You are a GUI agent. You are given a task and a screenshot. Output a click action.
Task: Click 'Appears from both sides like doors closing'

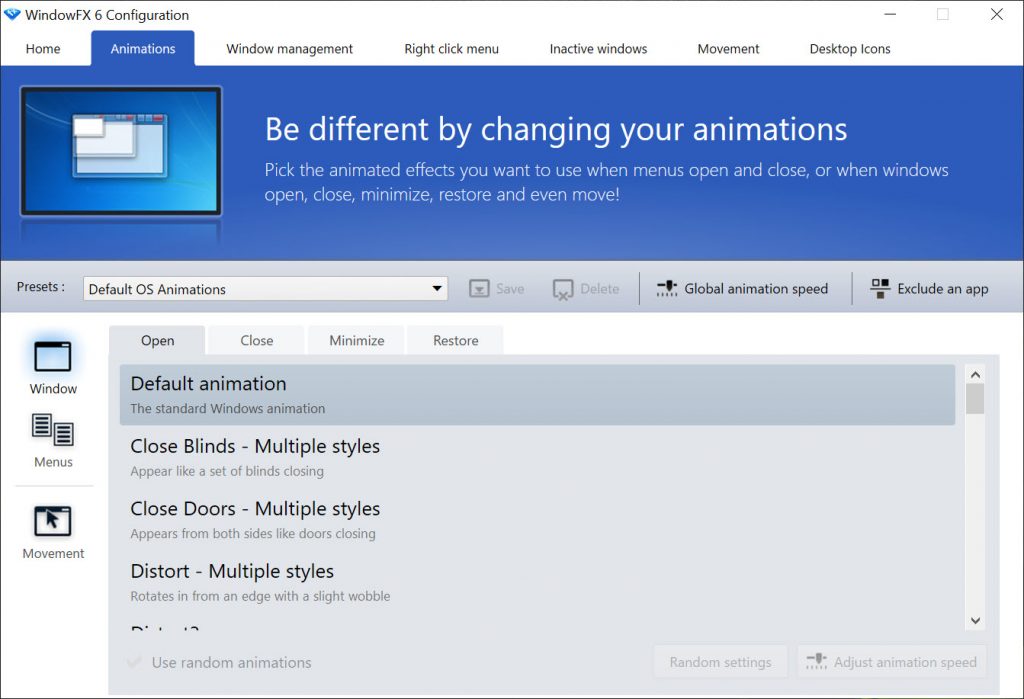pyautogui.click(x=253, y=534)
